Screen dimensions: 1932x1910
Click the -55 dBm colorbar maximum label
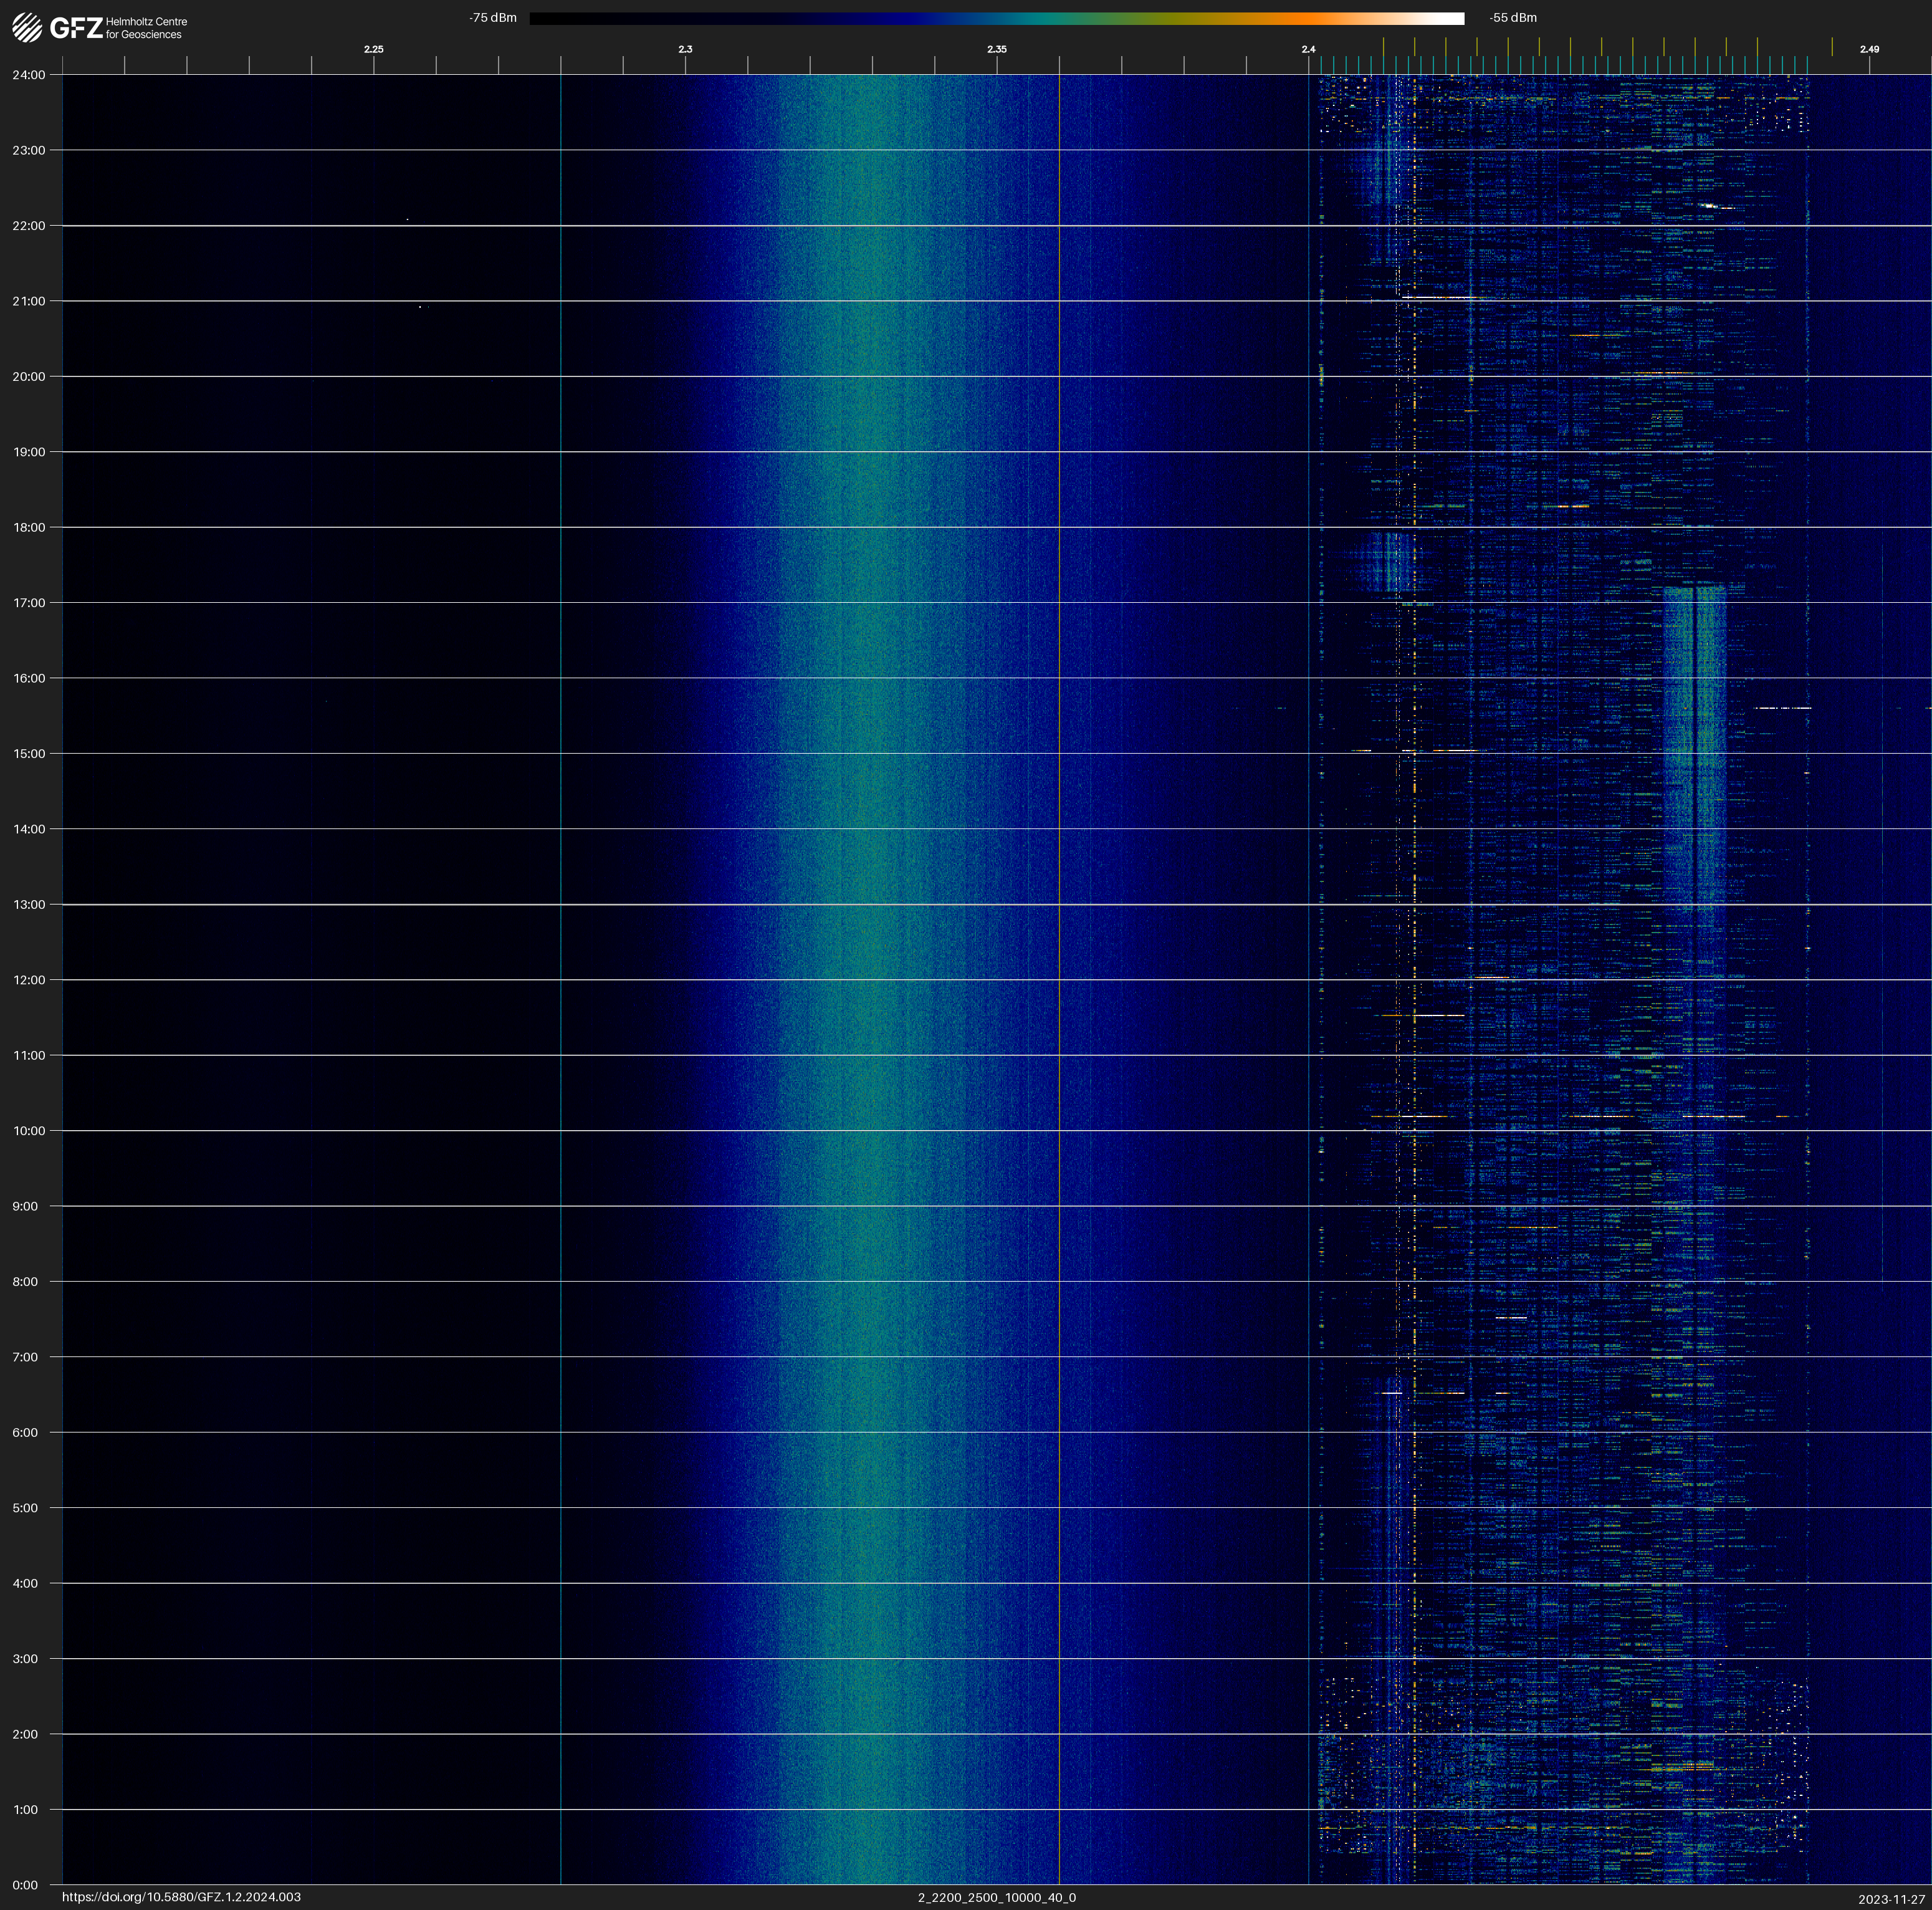1513,18
